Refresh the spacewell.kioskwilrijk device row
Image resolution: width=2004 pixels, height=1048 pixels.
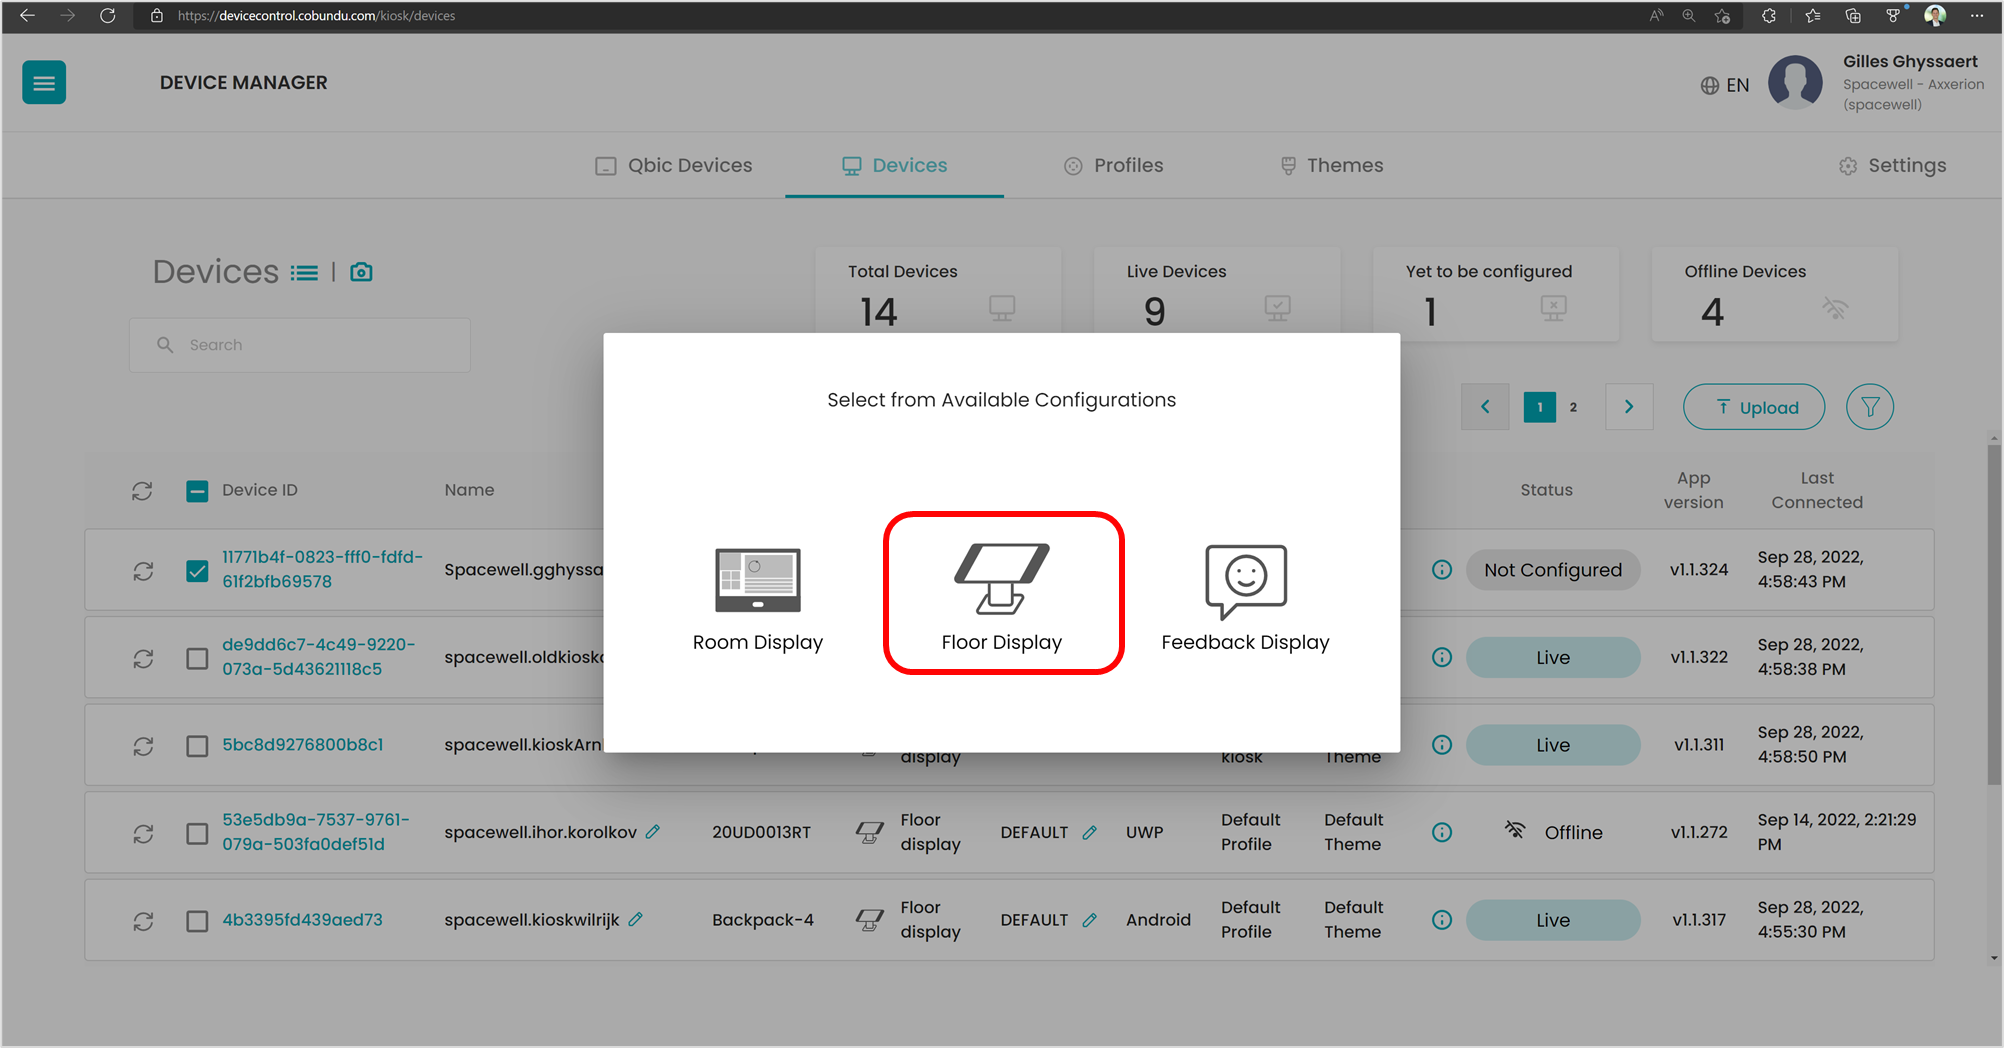143,921
